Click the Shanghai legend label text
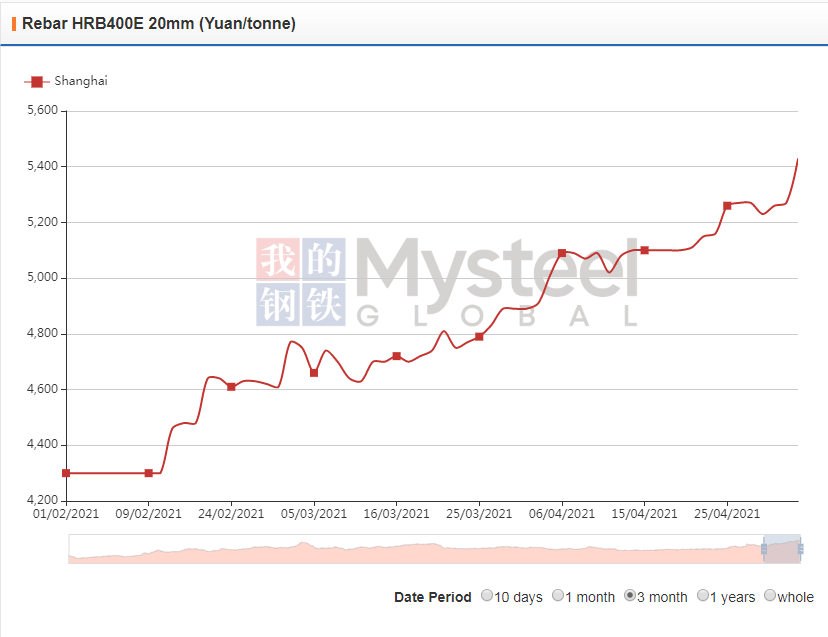Image resolution: width=828 pixels, height=637 pixels. pyautogui.click(x=80, y=81)
